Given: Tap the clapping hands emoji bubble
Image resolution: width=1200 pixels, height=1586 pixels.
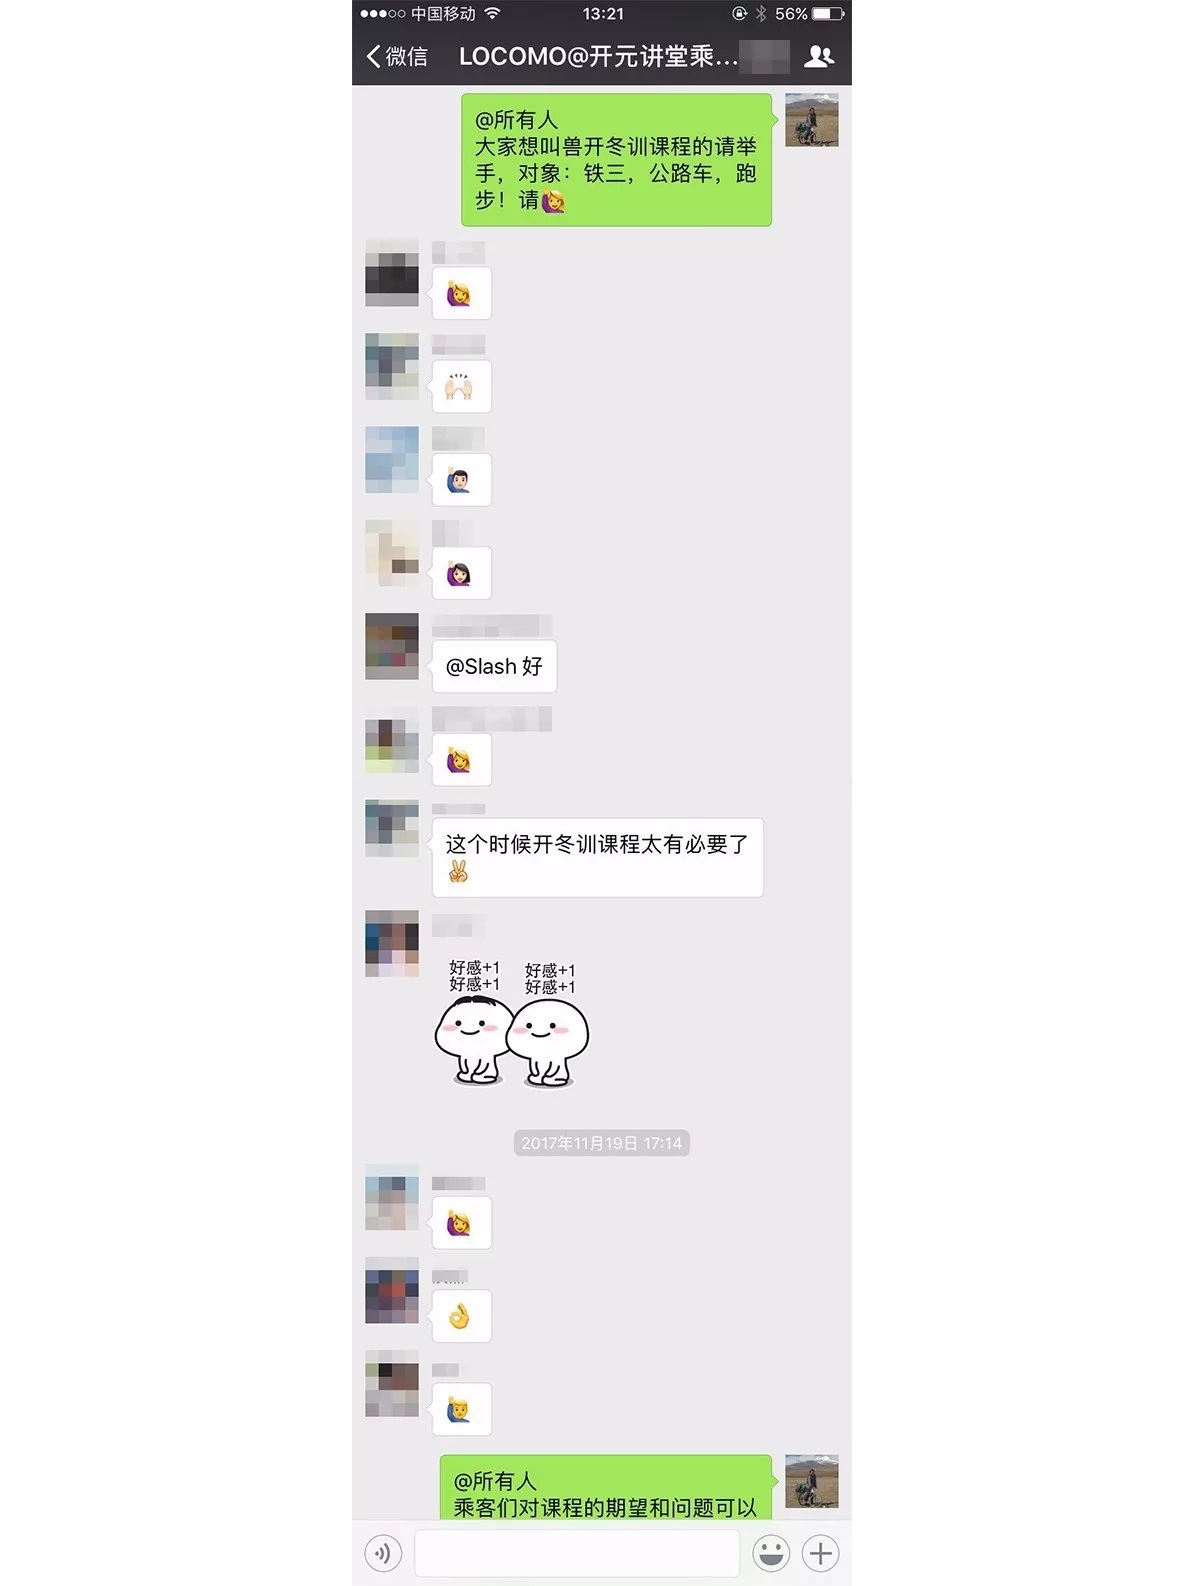Looking at the screenshot, I should (461, 386).
